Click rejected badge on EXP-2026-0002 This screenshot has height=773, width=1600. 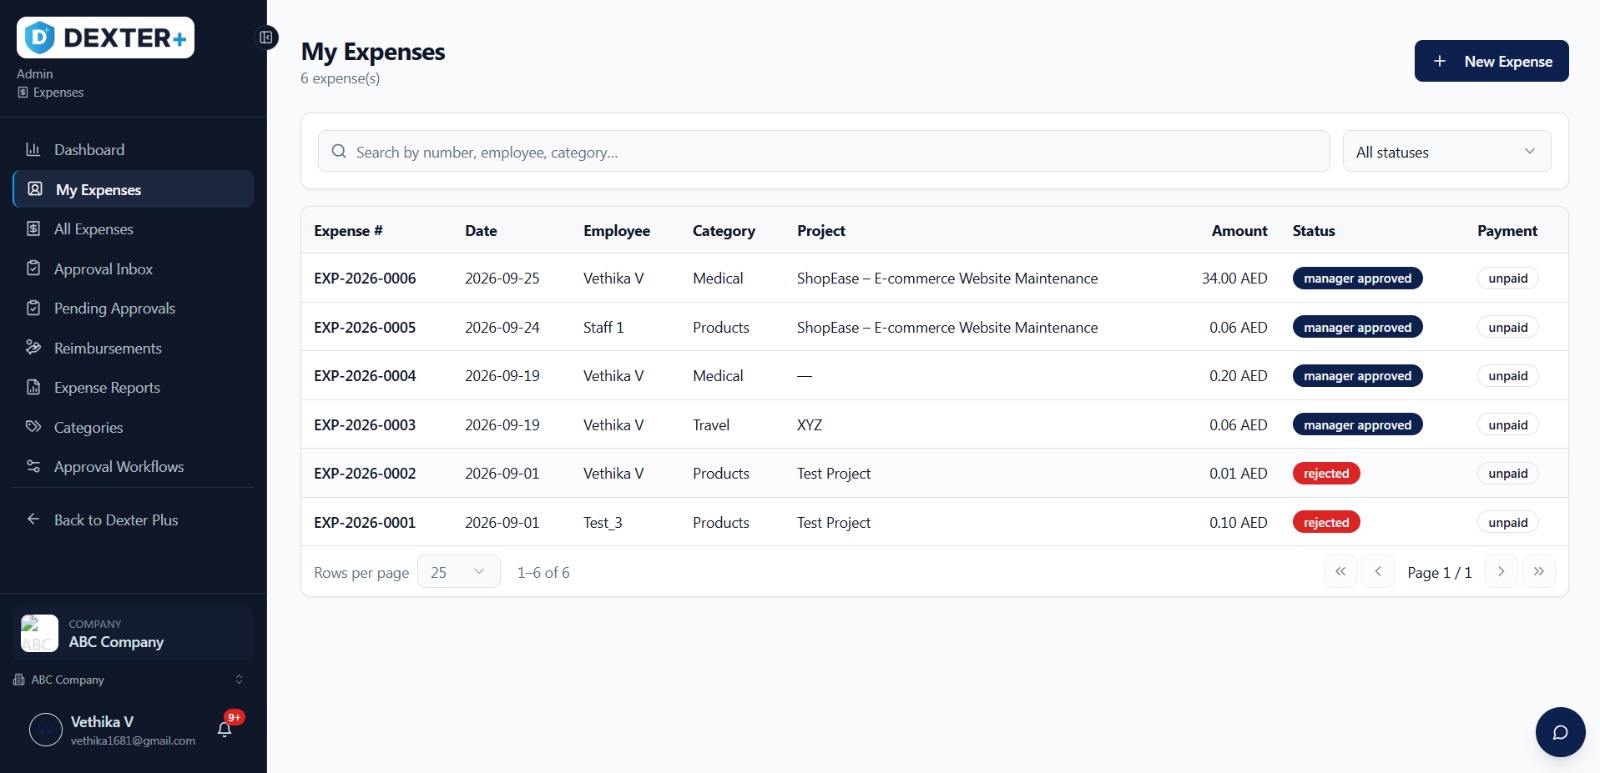(1326, 473)
